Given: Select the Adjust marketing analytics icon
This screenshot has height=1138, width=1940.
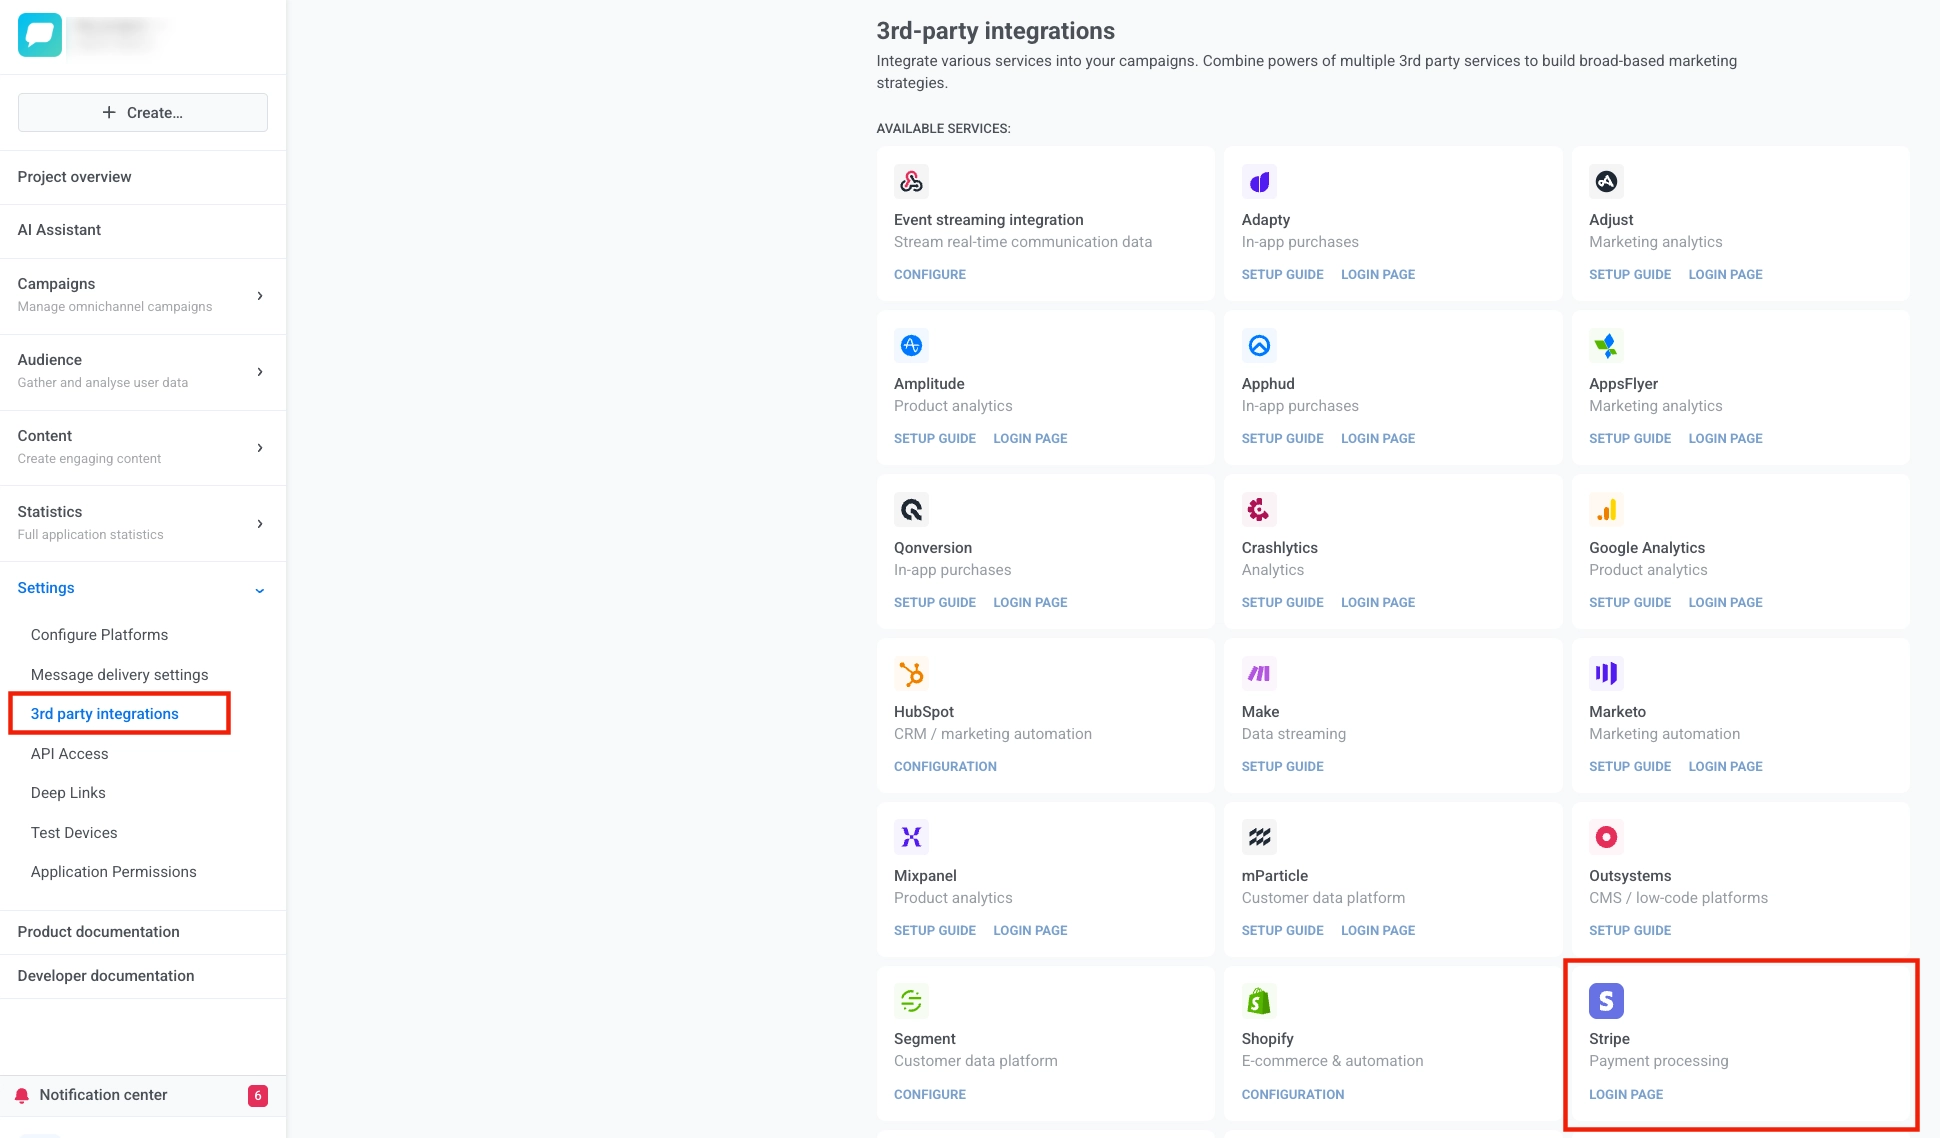Looking at the screenshot, I should (x=1606, y=181).
